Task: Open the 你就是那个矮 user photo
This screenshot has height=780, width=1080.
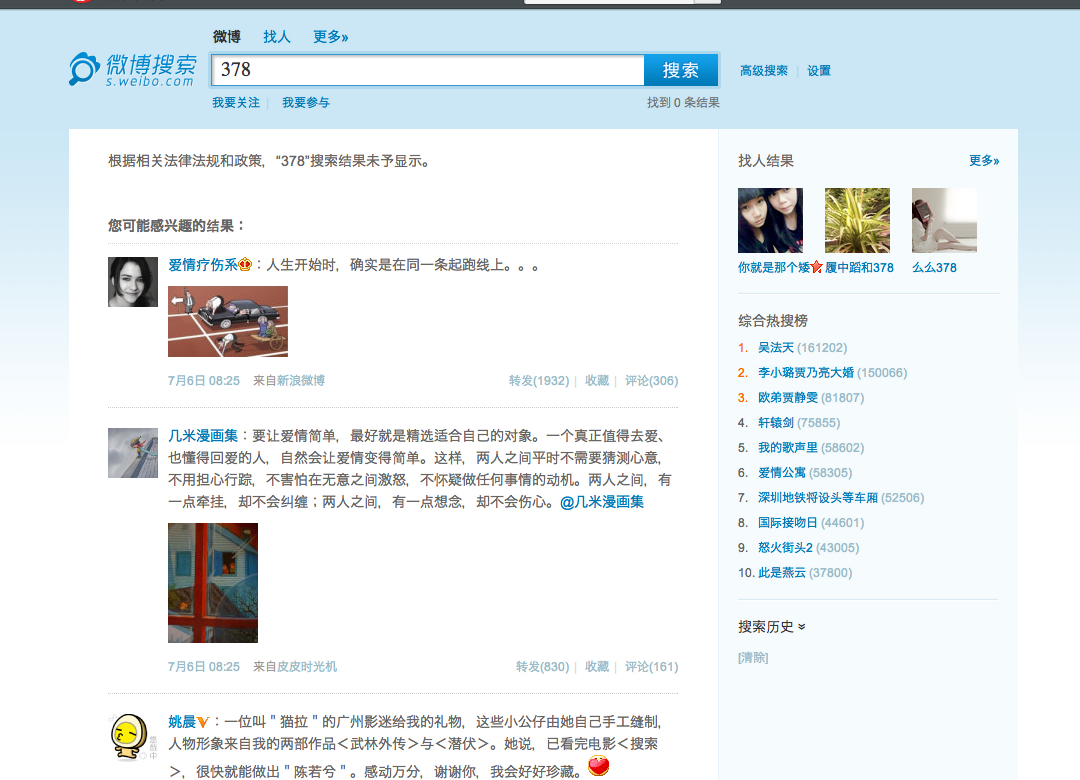Action: (x=770, y=220)
